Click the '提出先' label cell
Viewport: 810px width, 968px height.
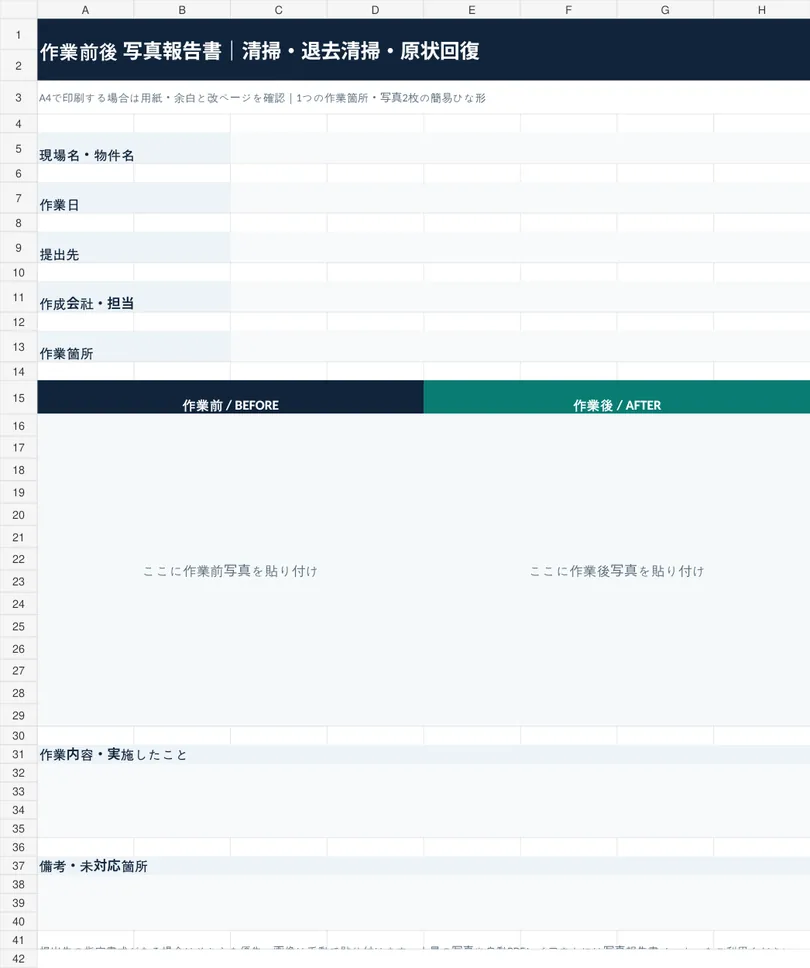[x=134, y=248]
